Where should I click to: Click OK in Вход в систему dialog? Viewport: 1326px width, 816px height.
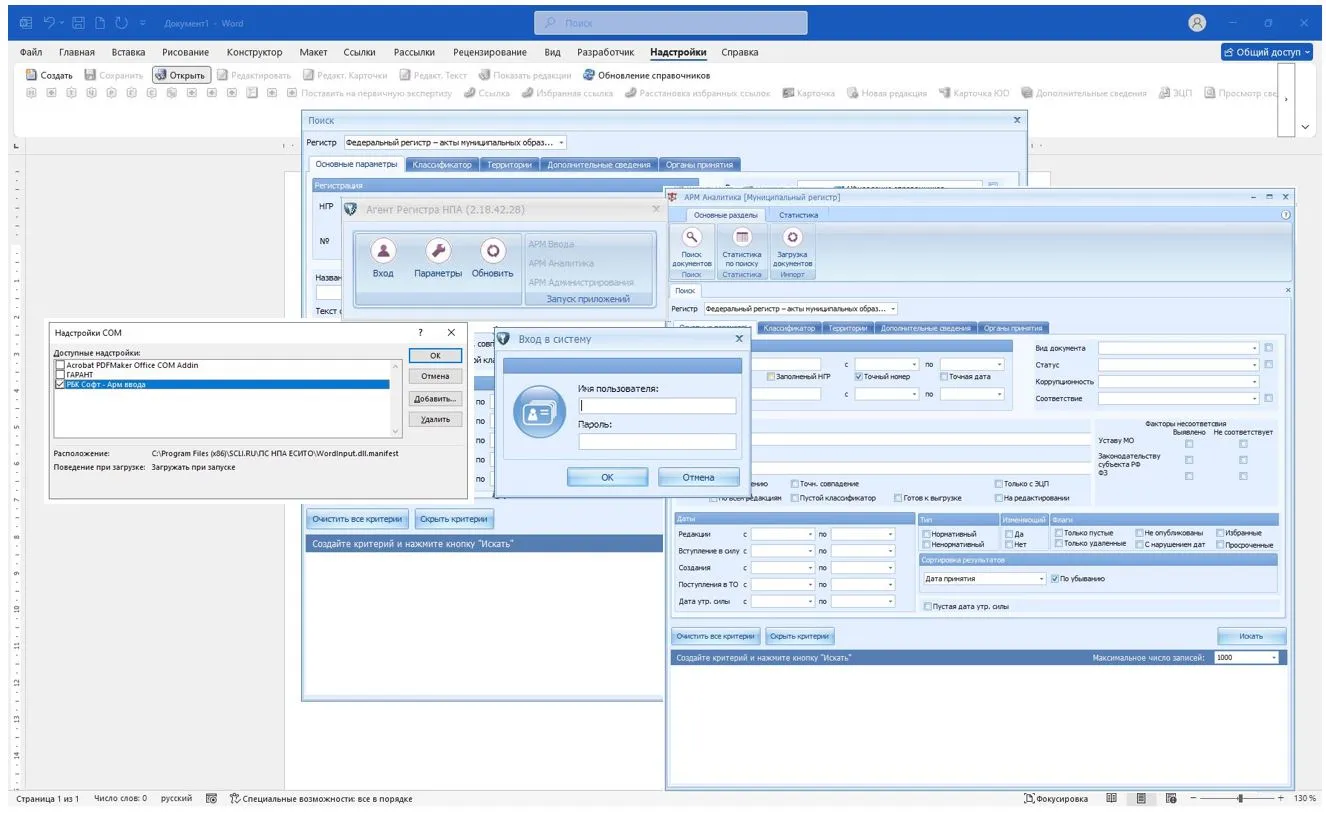(607, 478)
